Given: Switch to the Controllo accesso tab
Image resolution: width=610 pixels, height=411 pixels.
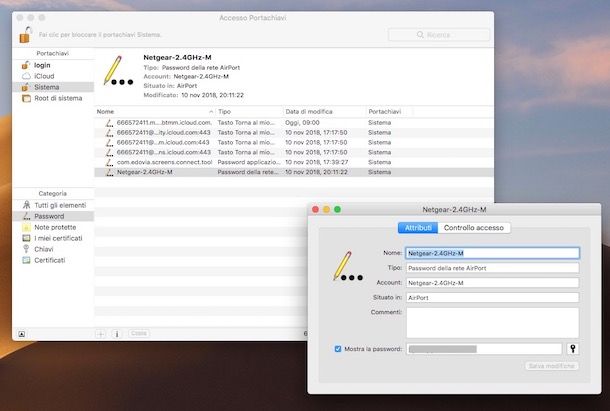Looking at the screenshot, I should pos(475,228).
